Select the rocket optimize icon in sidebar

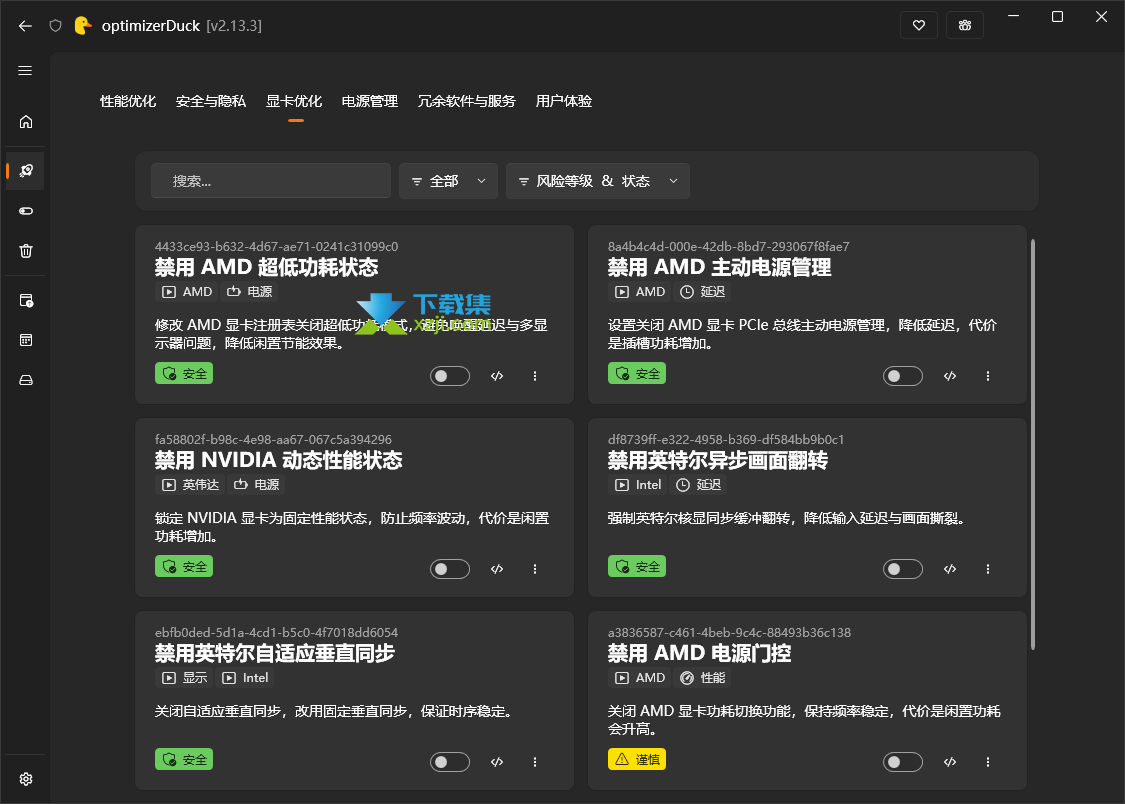point(26,171)
